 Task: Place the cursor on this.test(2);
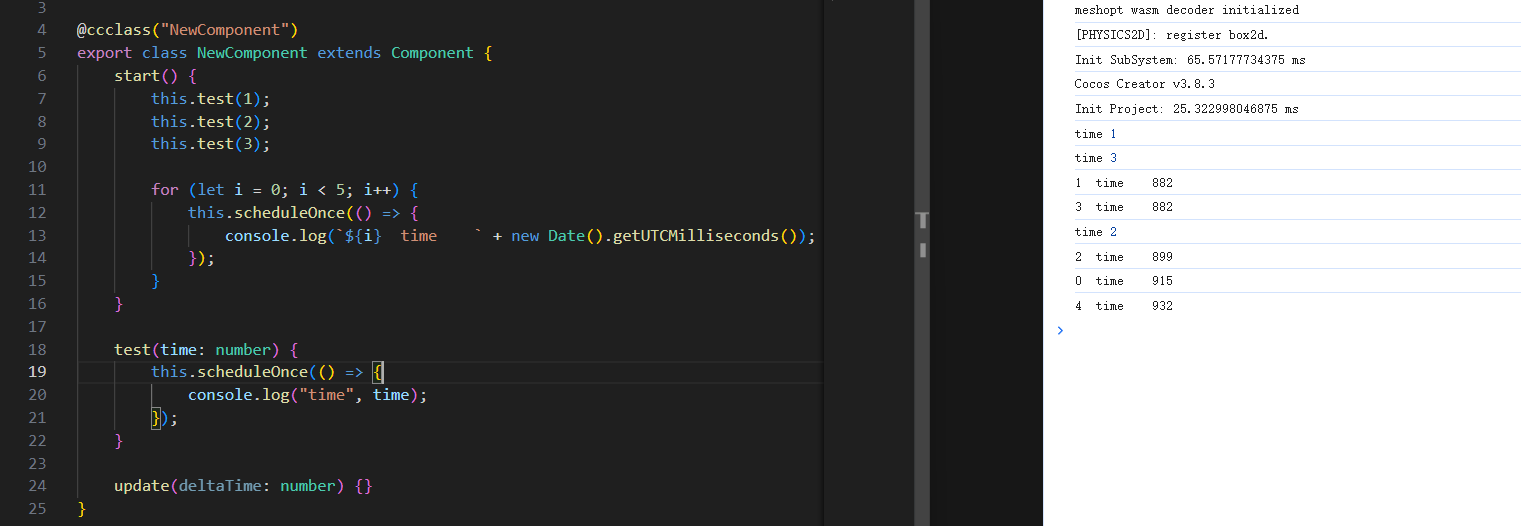pos(211,121)
